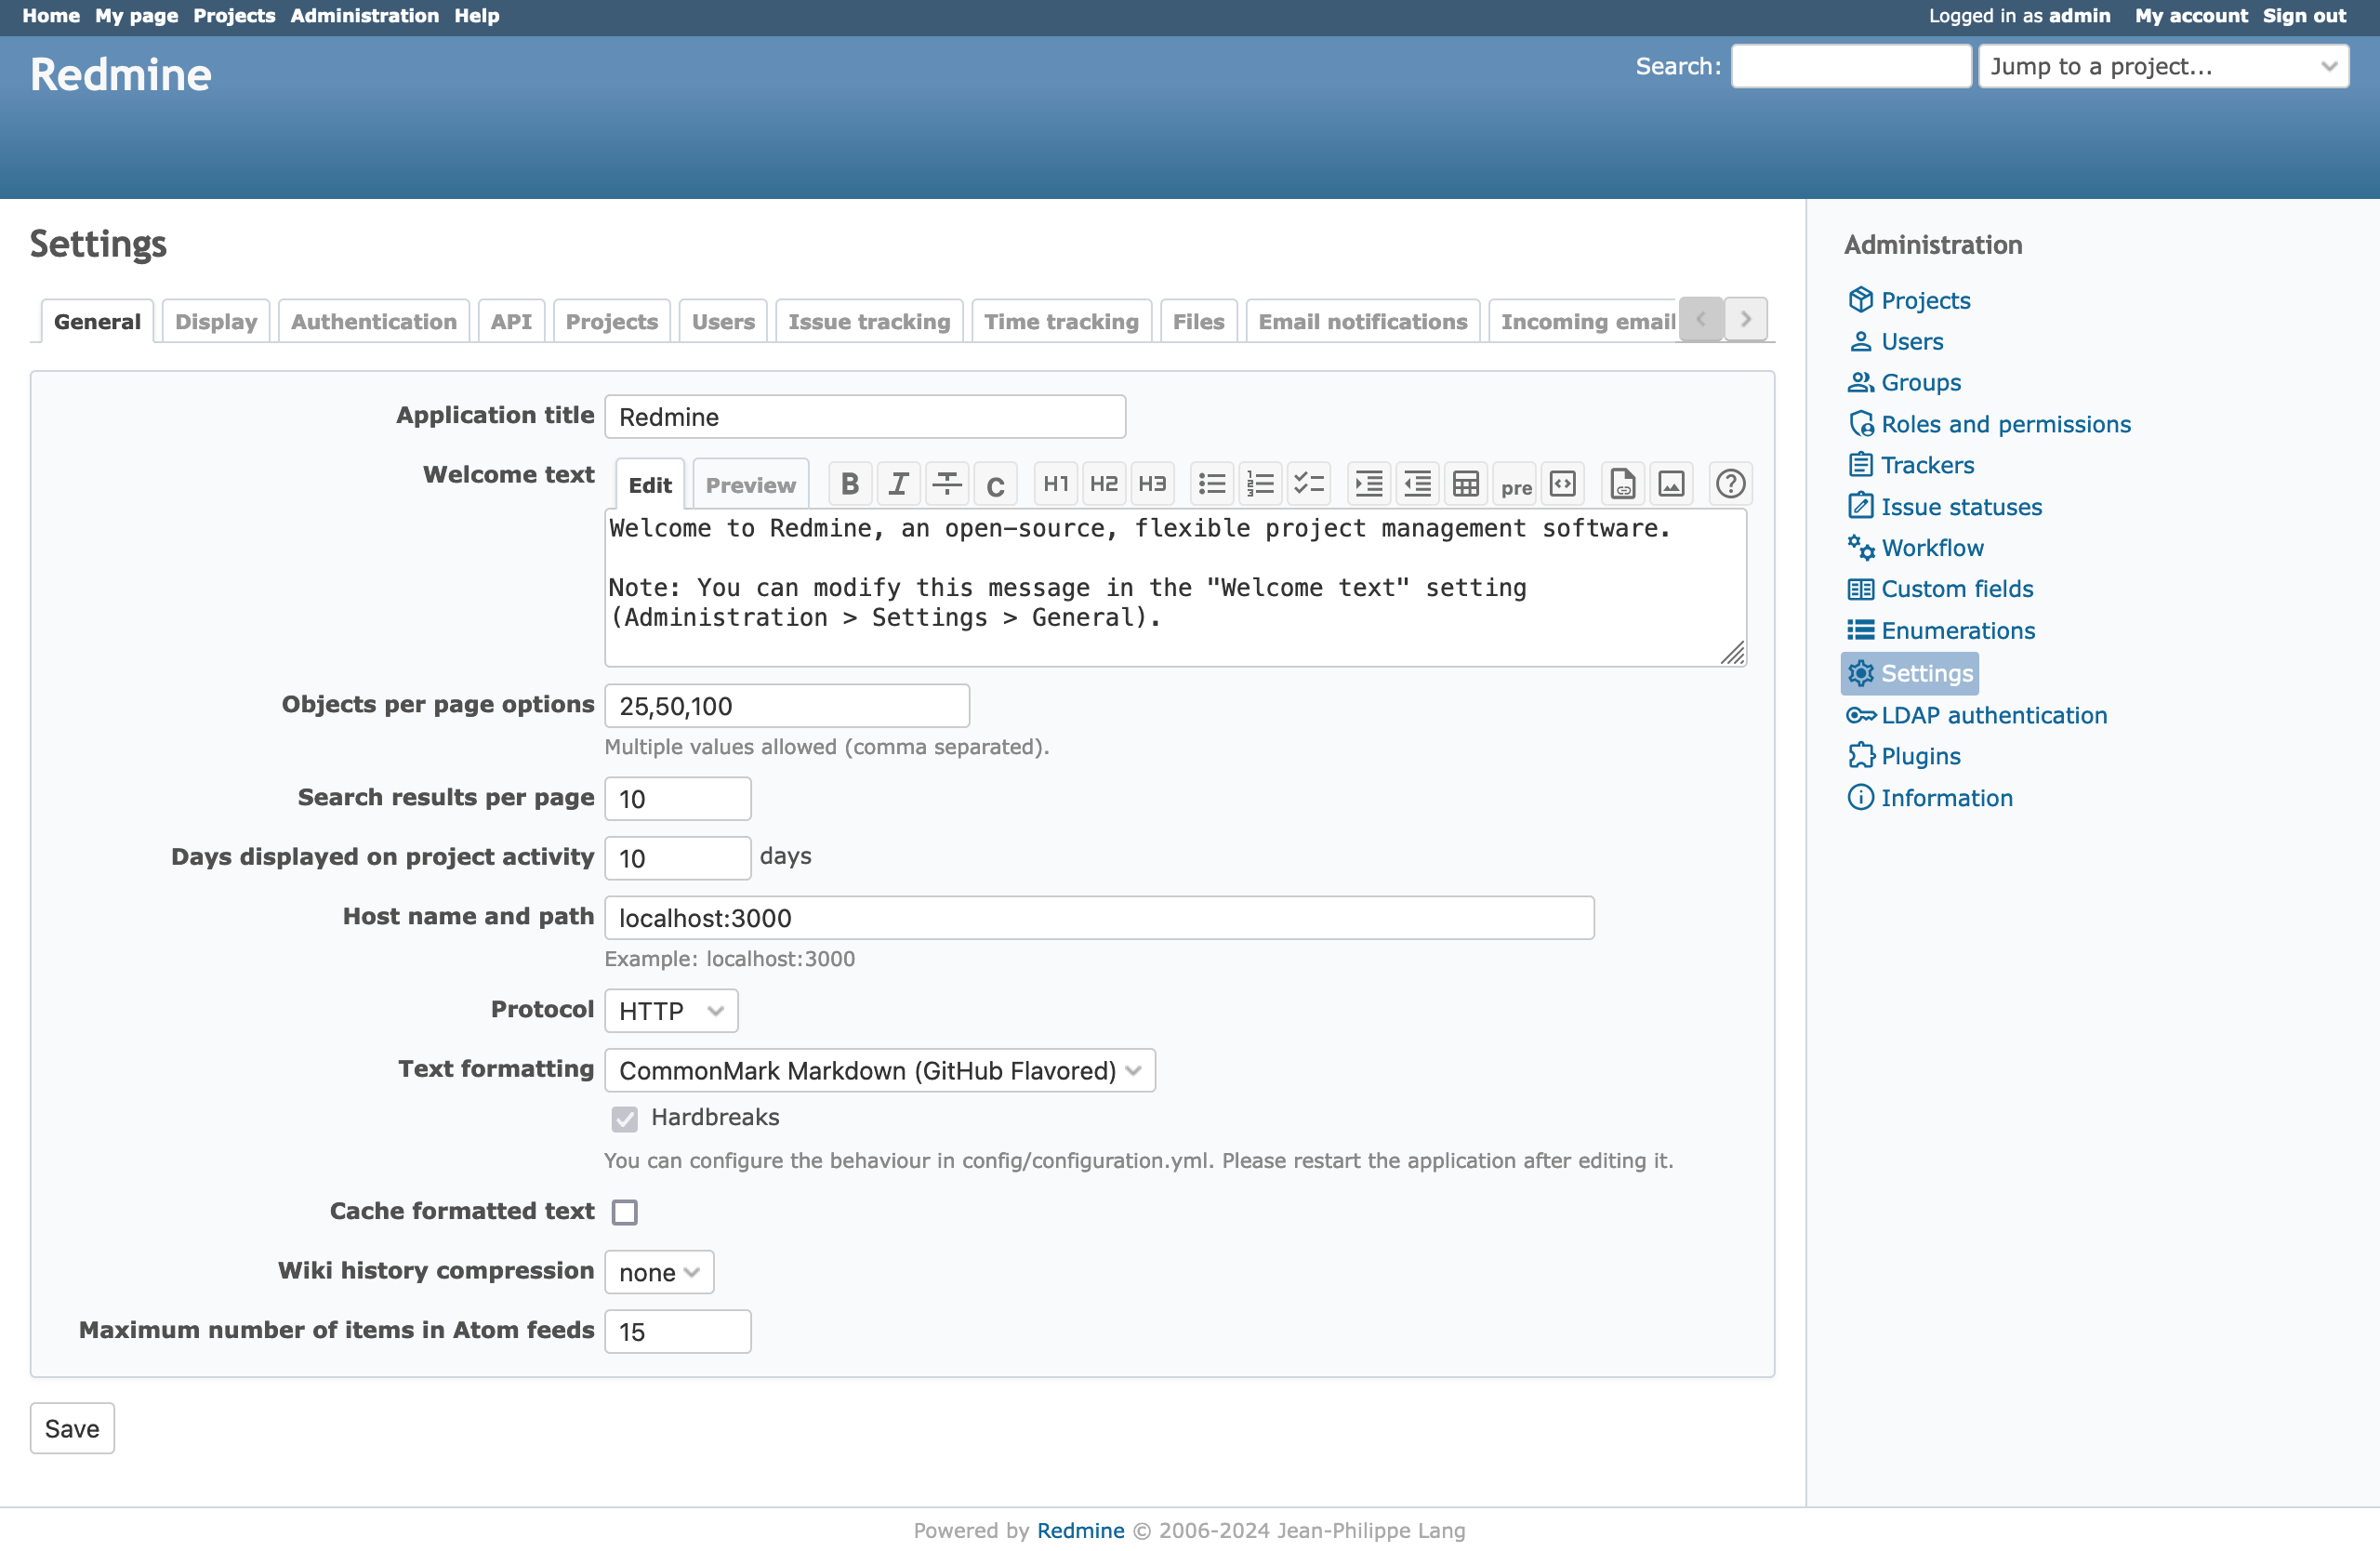Switch to the API tab
The image size is (2380, 1551).
coord(511,321)
